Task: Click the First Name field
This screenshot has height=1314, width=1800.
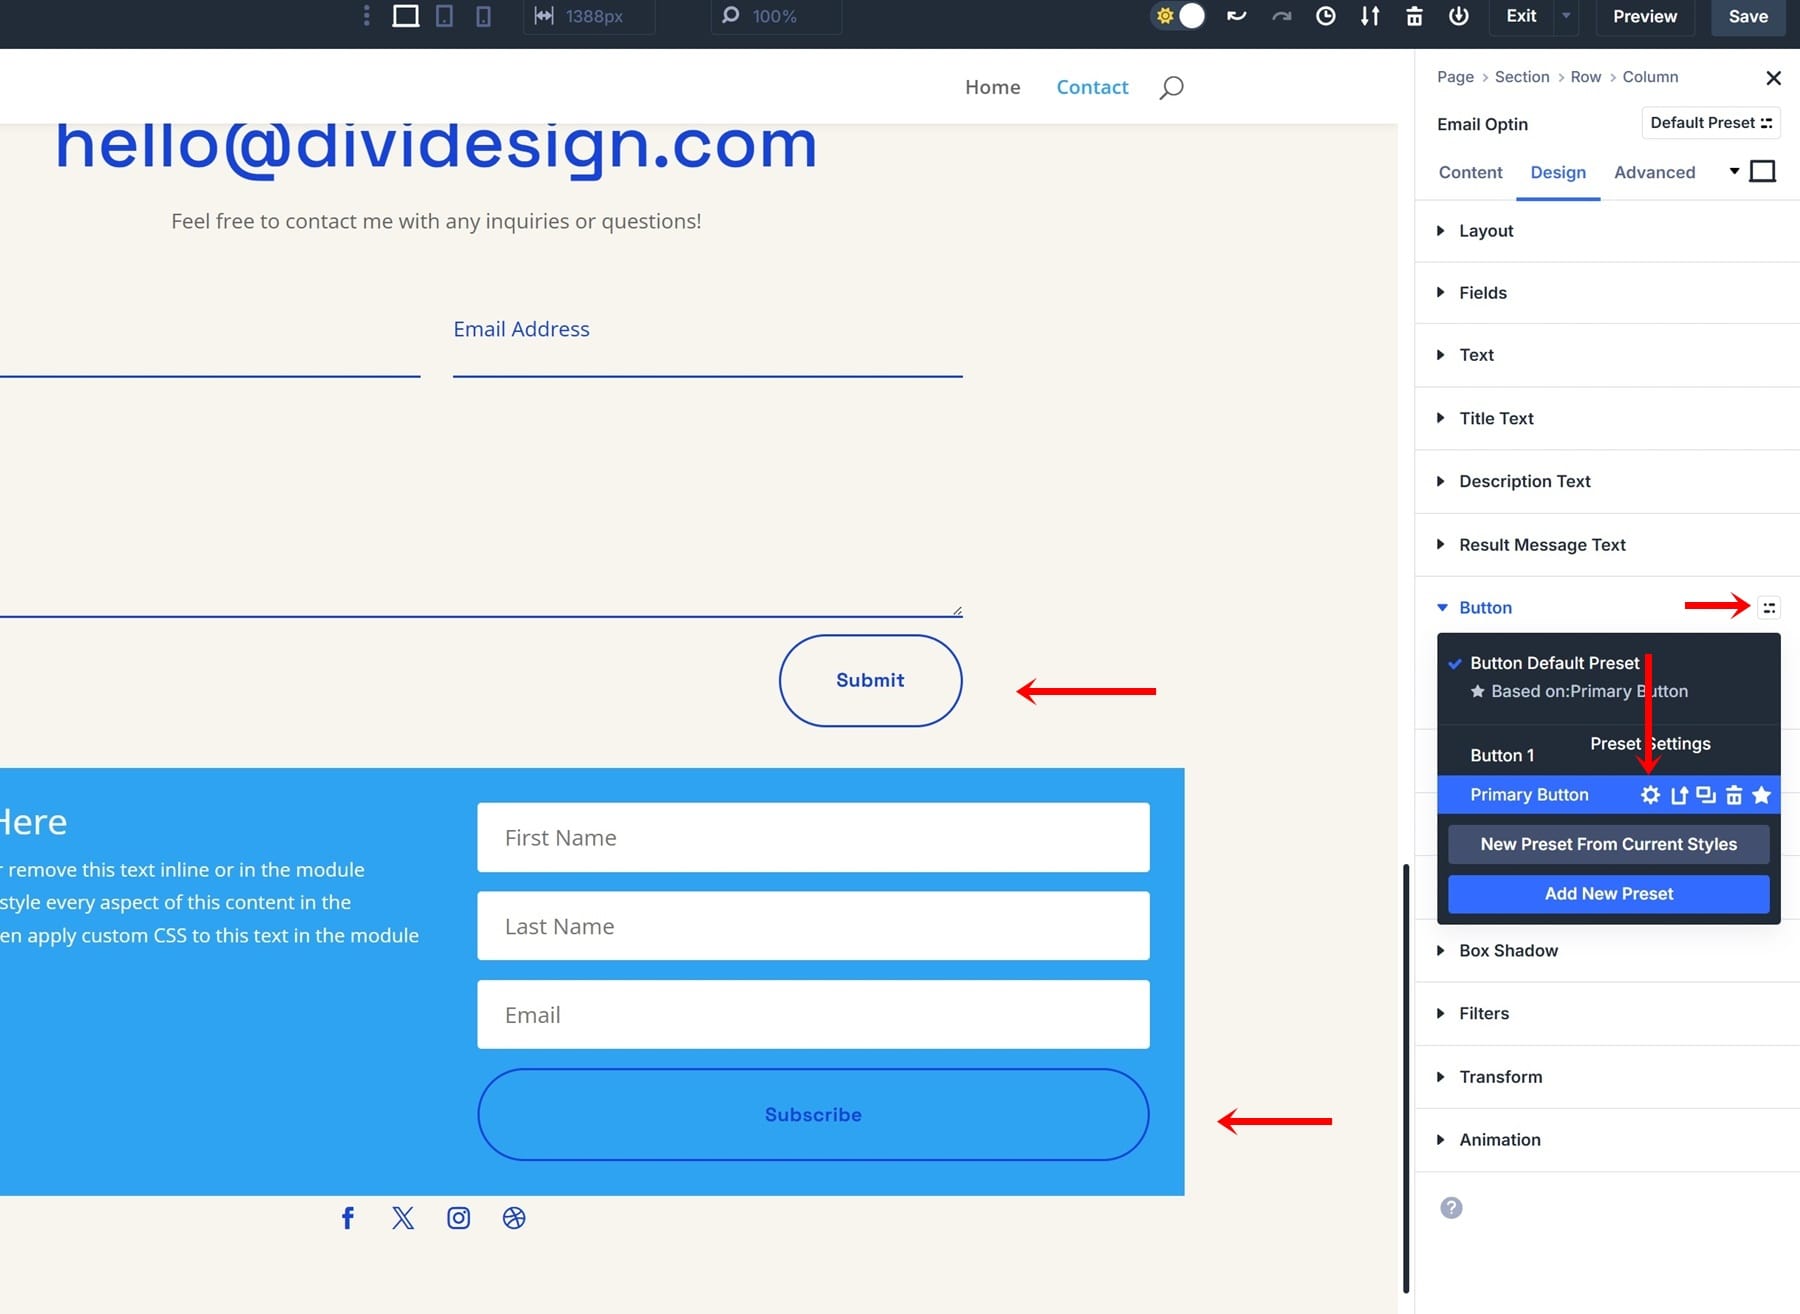Action: [x=813, y=838]
